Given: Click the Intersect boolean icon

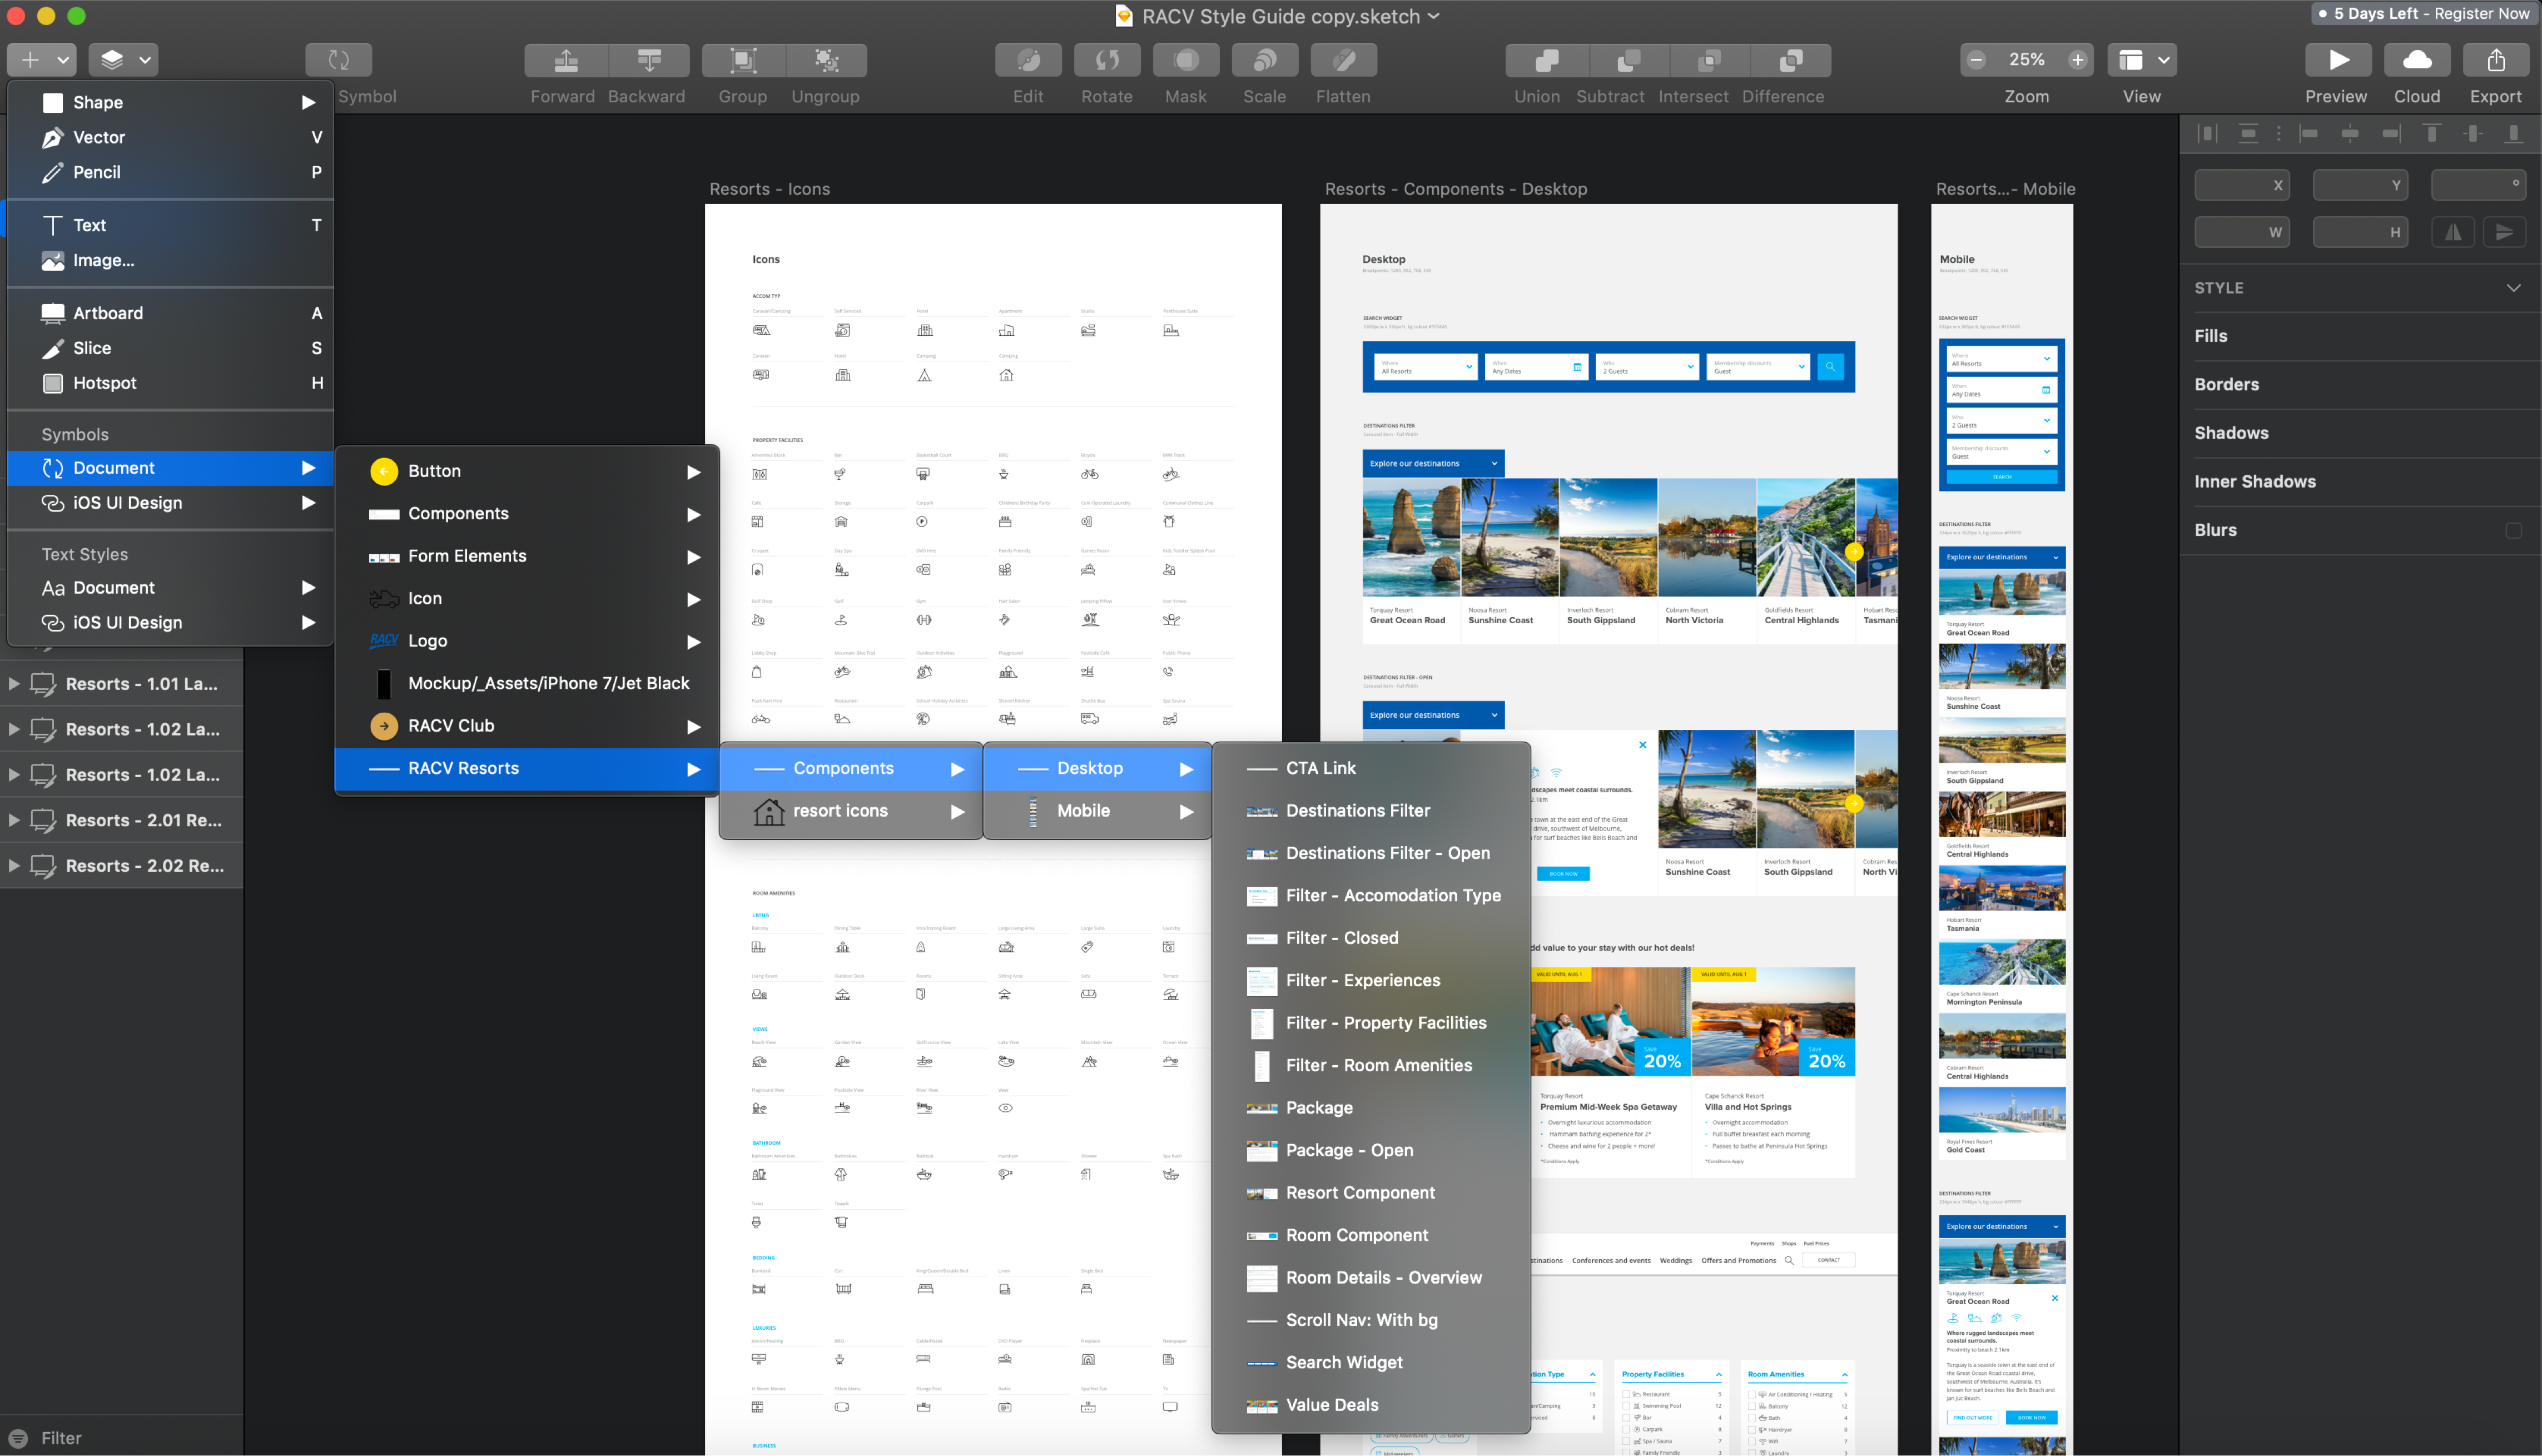Looking at the screenshot, I should pyautogui.click(x=1710, y=60).
